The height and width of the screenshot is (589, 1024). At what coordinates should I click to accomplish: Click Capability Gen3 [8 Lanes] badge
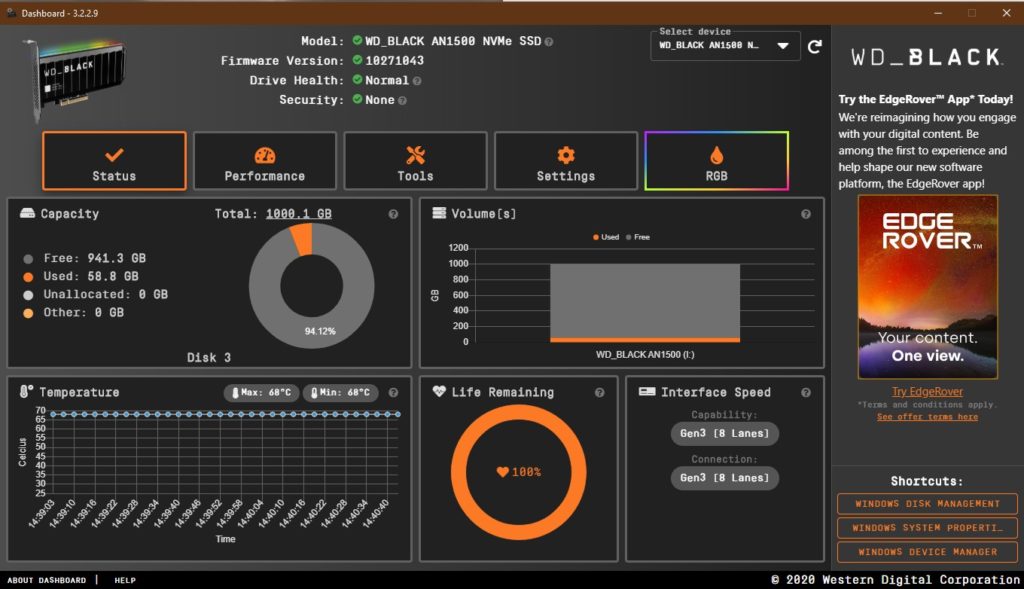click(724, 433)
